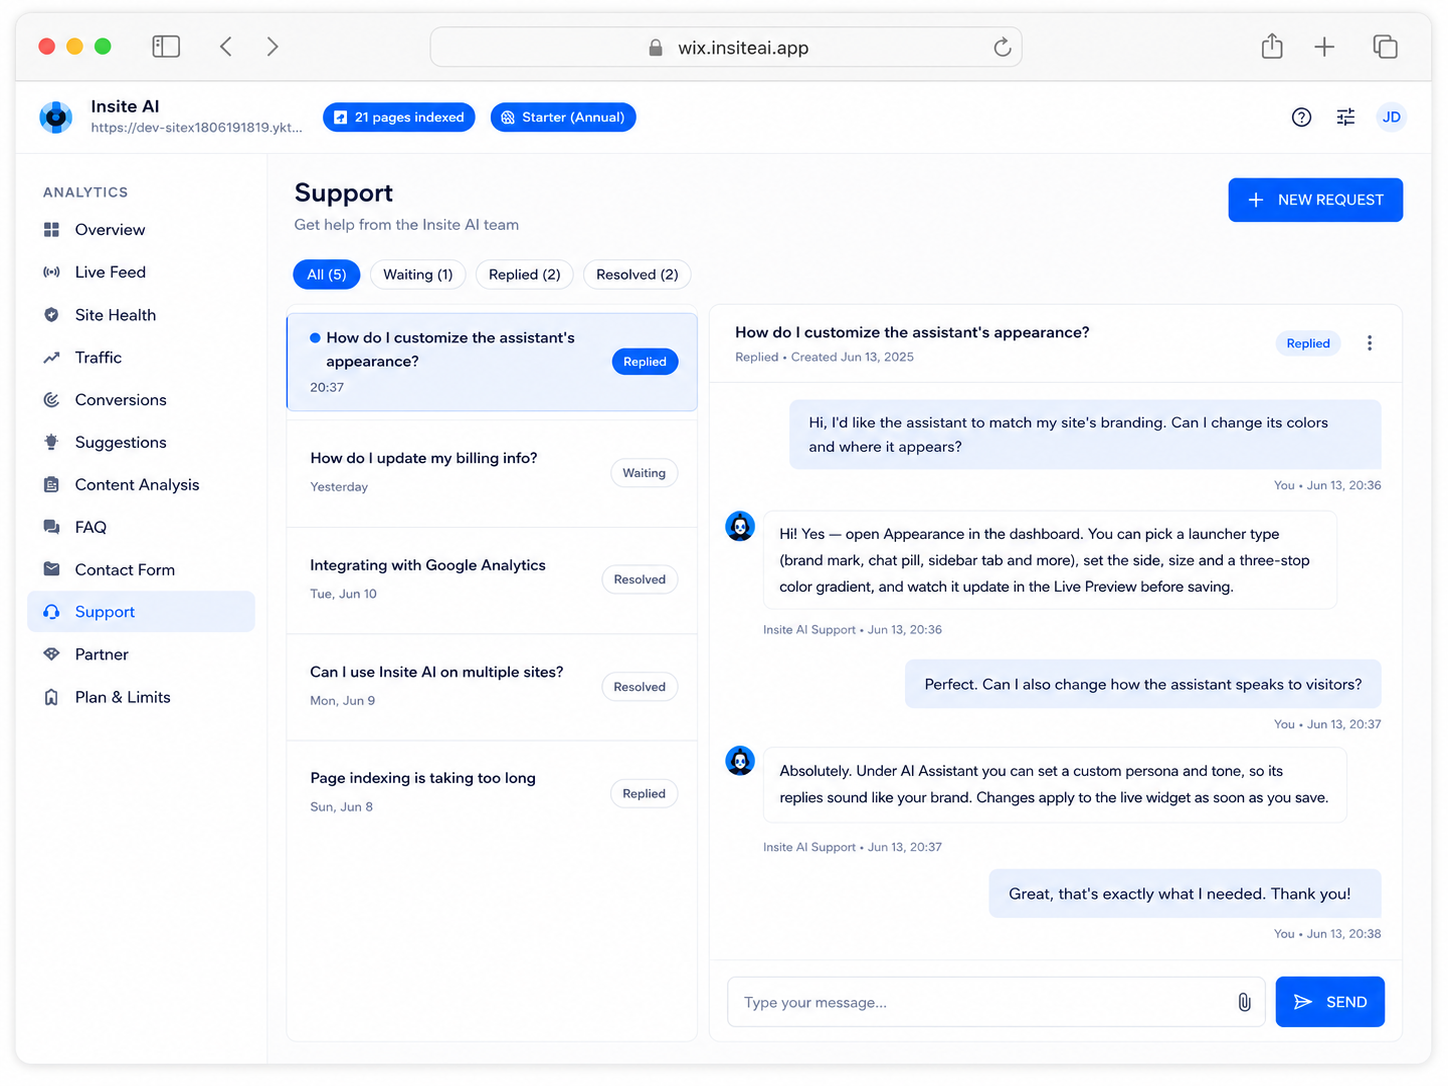Click the FAQ chat bubbles icon
The image size is (1448, 1086).
click(x=51, y=527)
